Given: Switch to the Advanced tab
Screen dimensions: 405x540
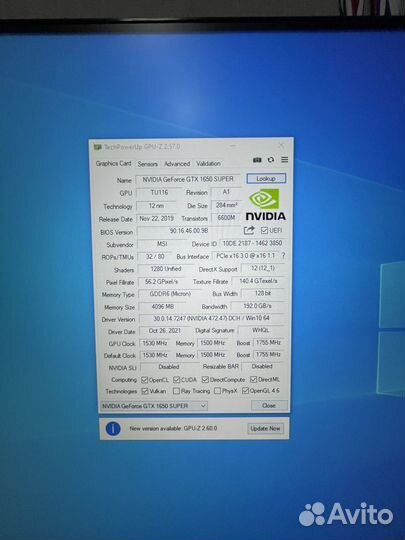Looking at the screenshot, I should pyautogui.click(x=177, y=164).
